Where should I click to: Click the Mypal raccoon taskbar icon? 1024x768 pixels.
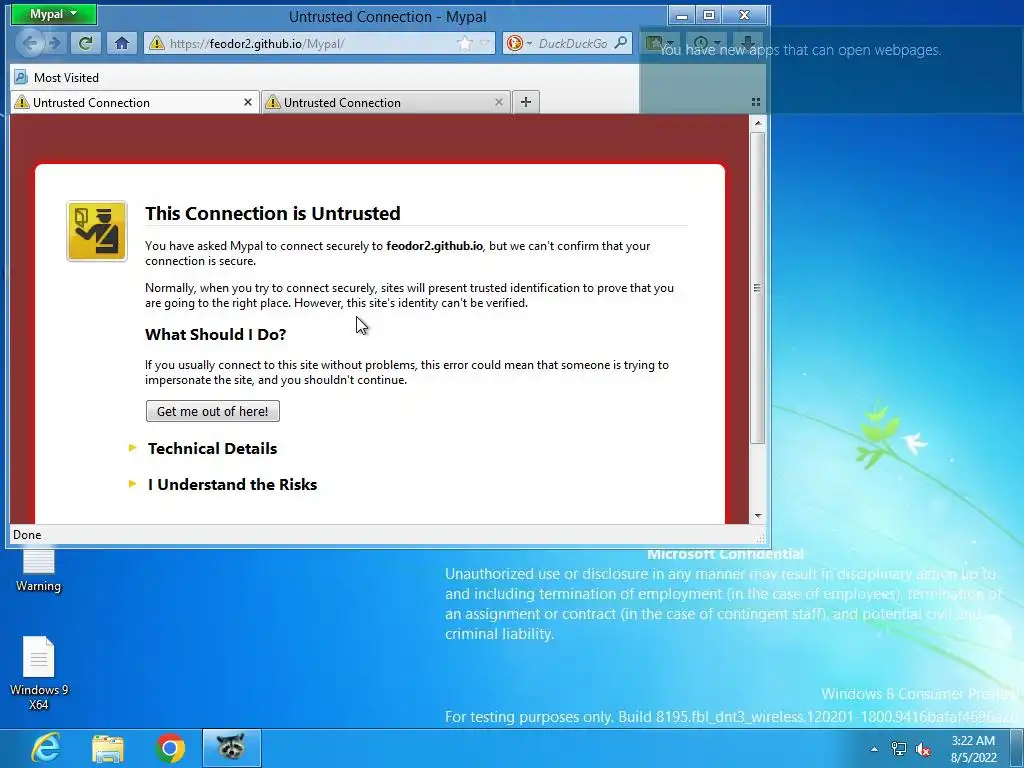pos(231,748)
